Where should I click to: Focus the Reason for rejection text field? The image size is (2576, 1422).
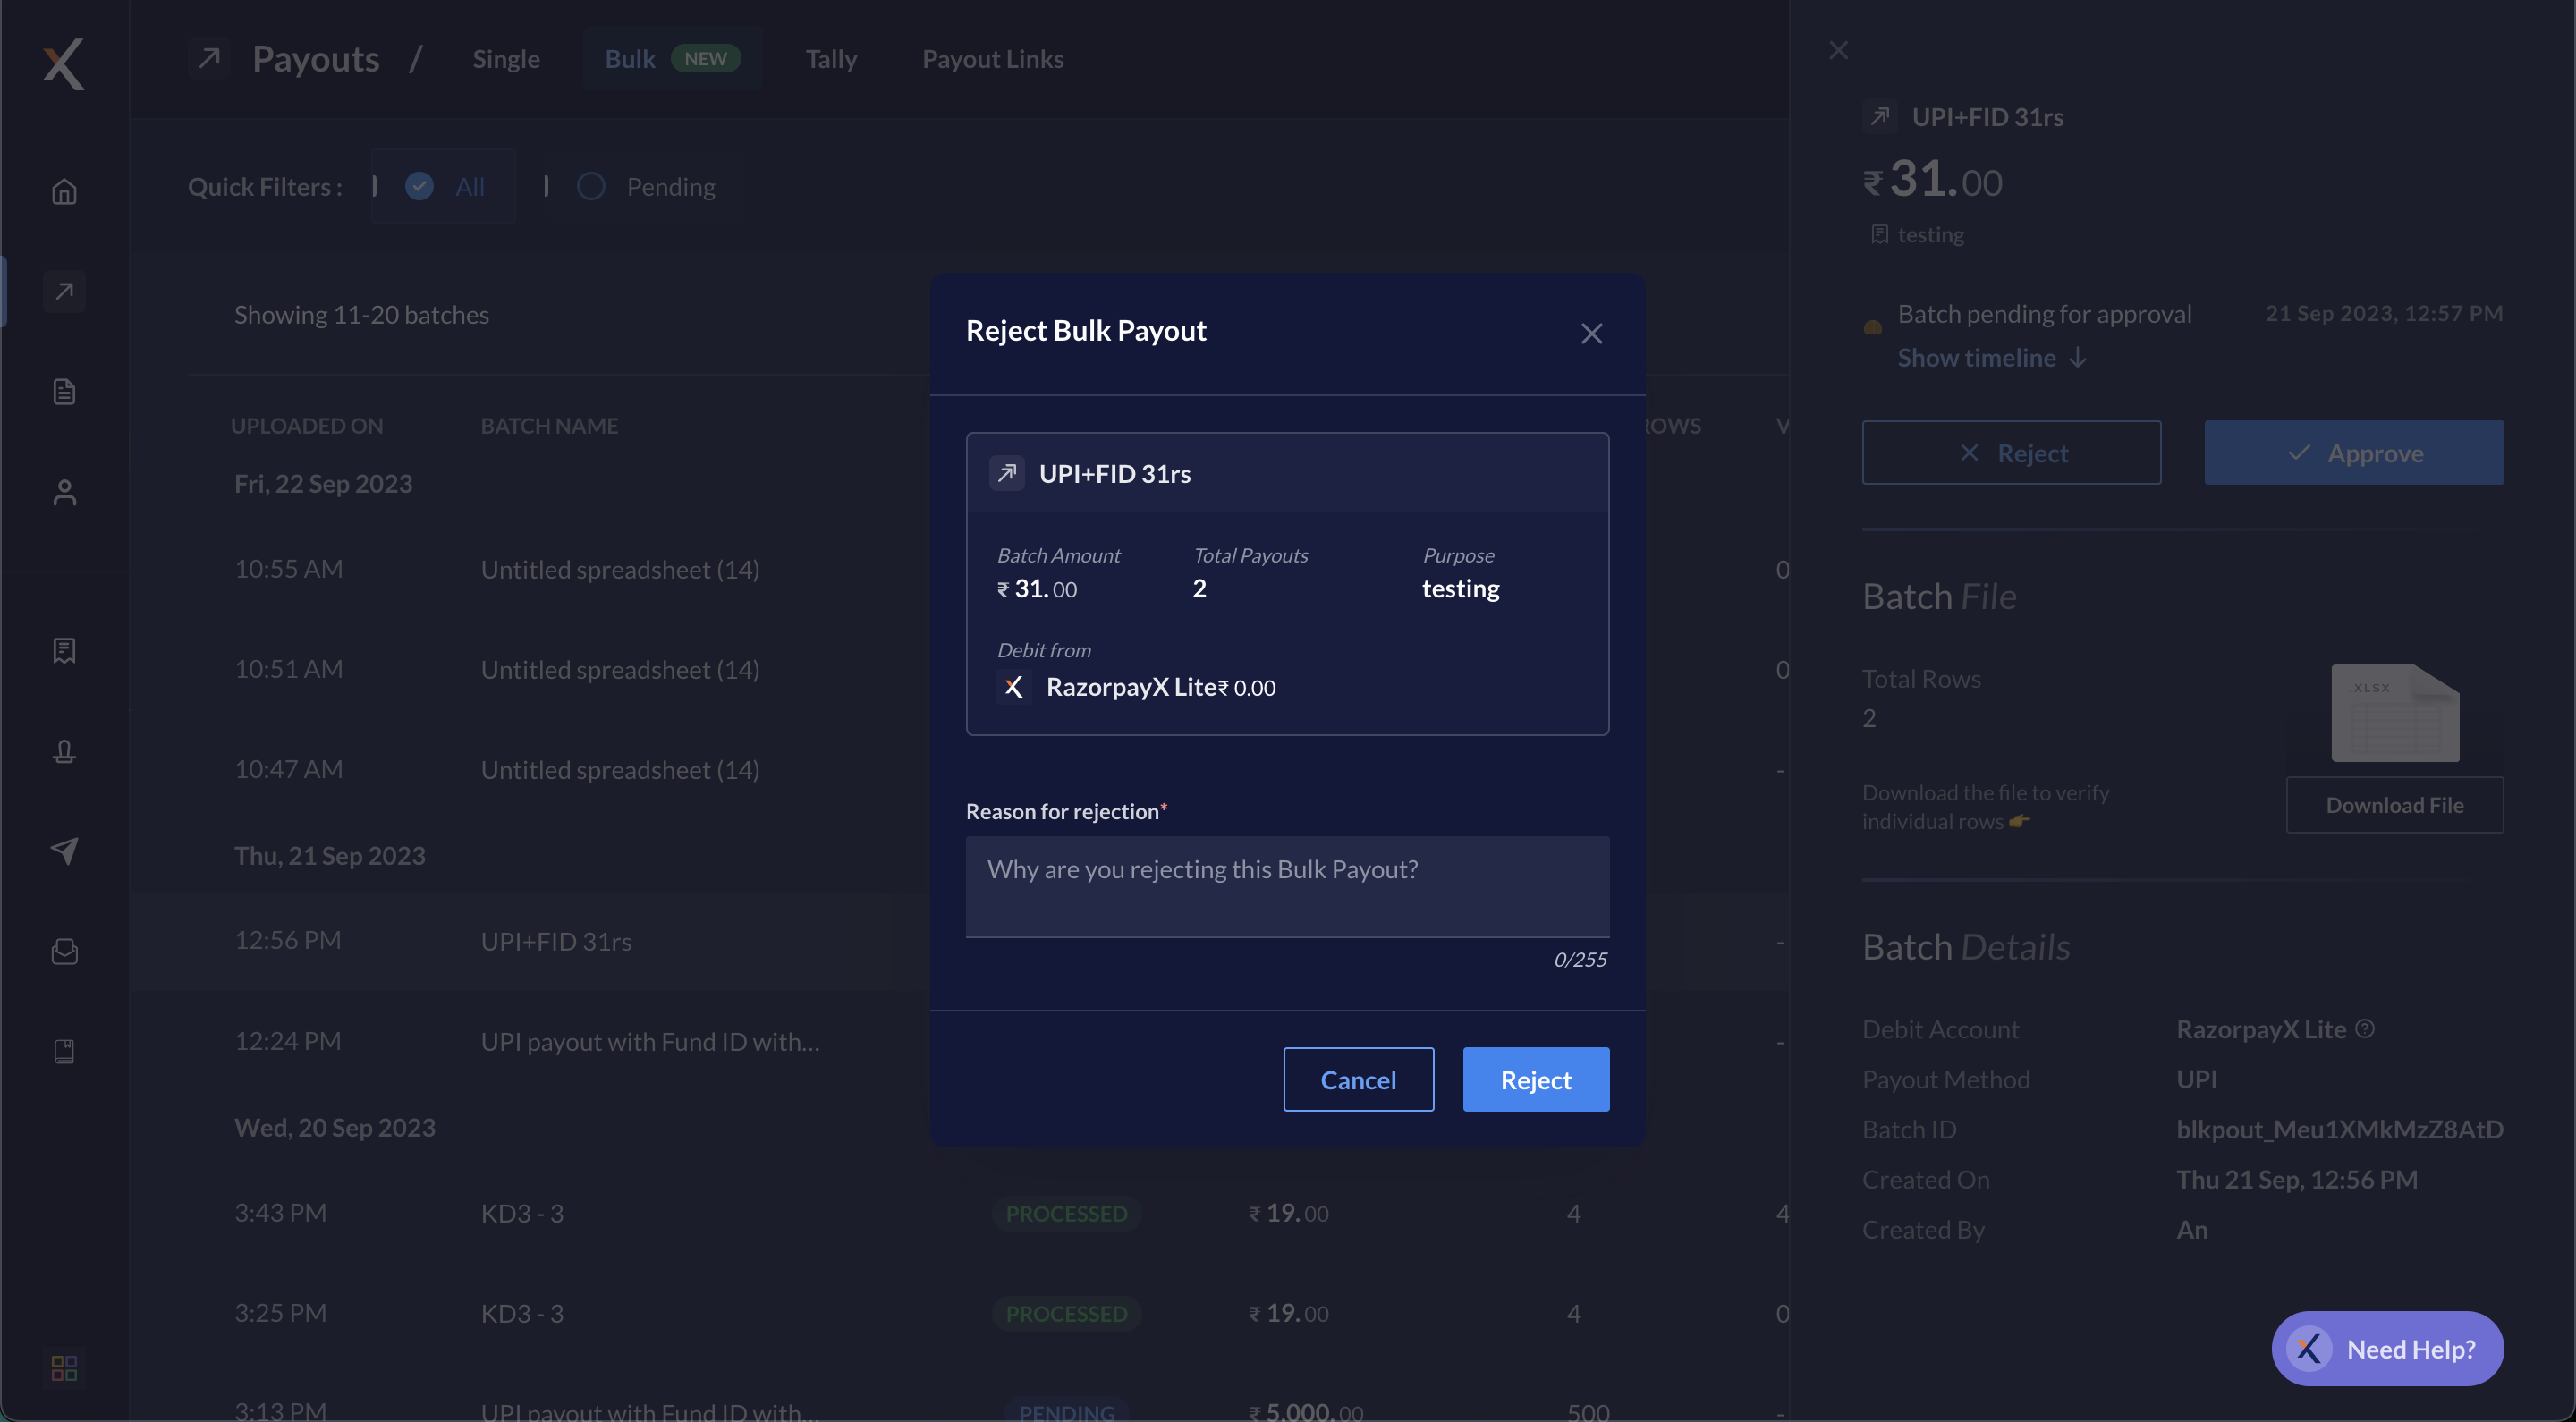coord(1287,886)
